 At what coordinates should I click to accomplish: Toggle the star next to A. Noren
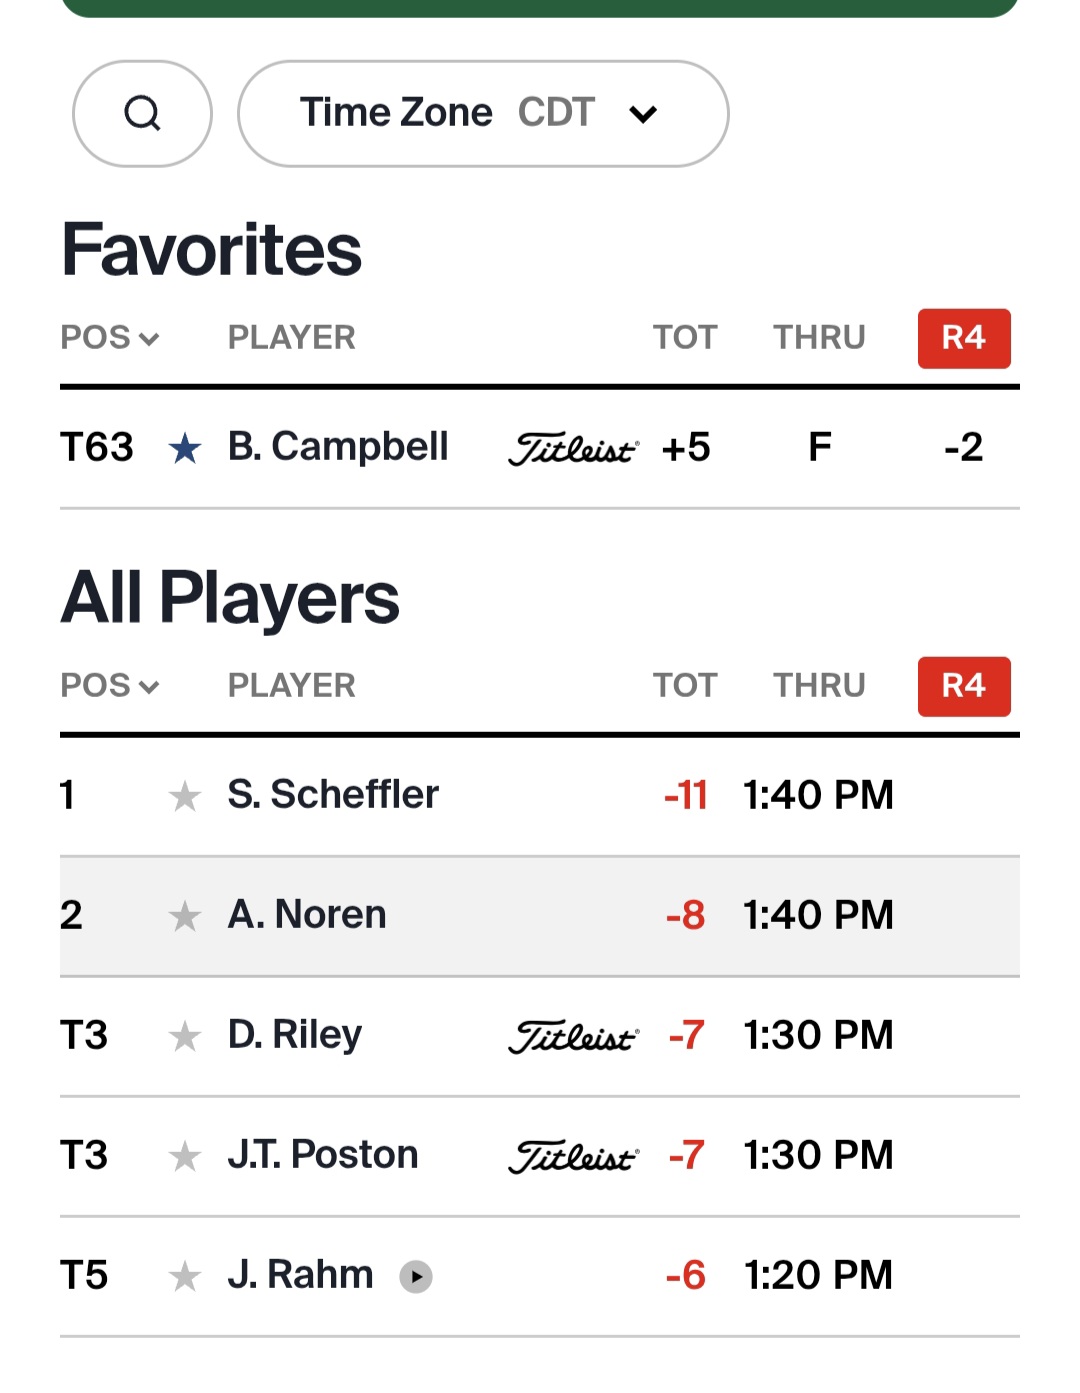click(185, 916)
